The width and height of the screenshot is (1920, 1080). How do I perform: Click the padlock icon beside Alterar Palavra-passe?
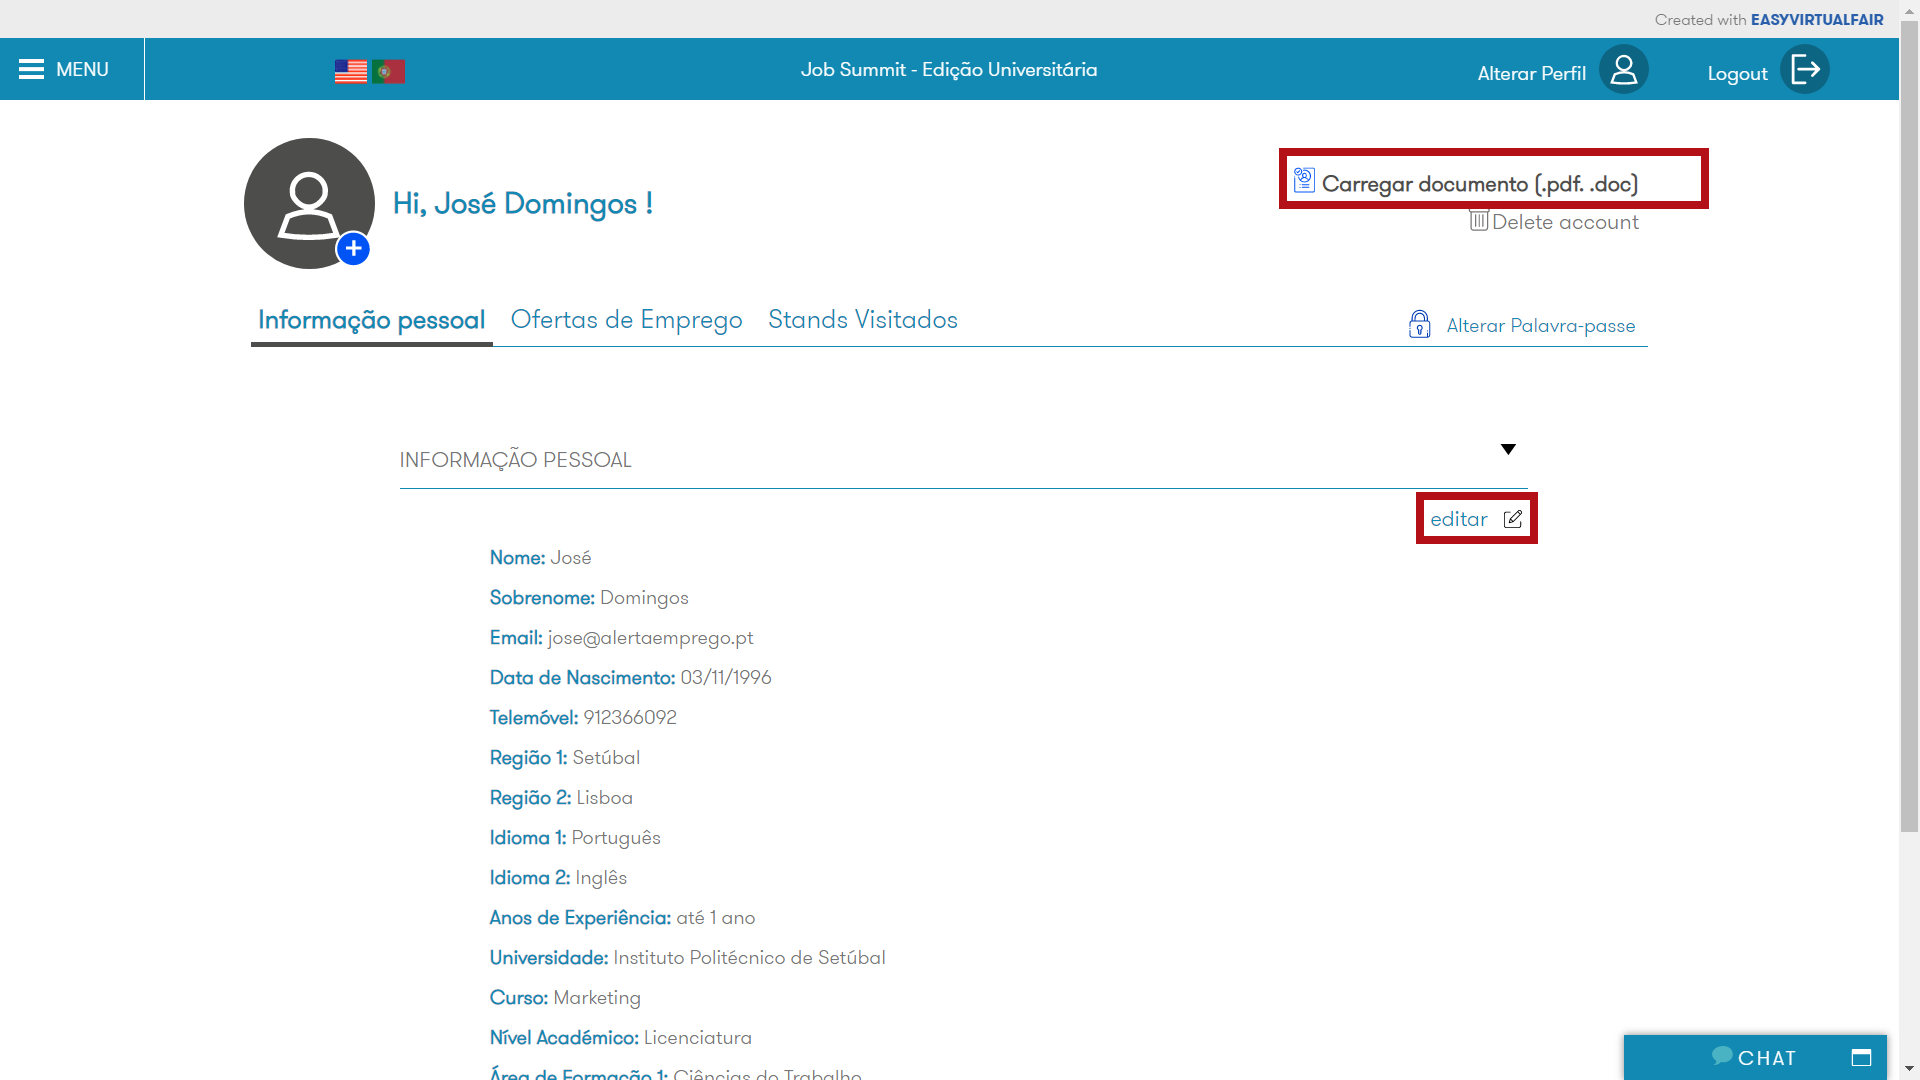pos(1419,324)
